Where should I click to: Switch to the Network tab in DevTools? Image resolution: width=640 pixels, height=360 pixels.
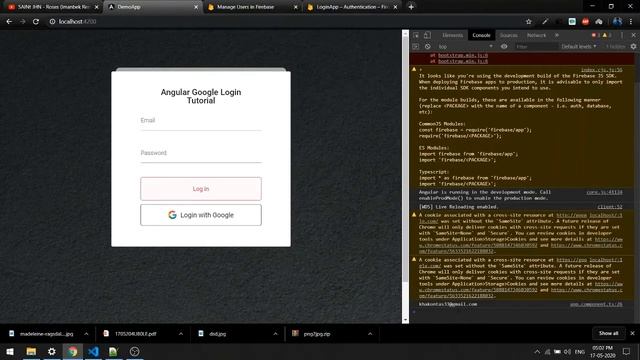tap(536, 35)
